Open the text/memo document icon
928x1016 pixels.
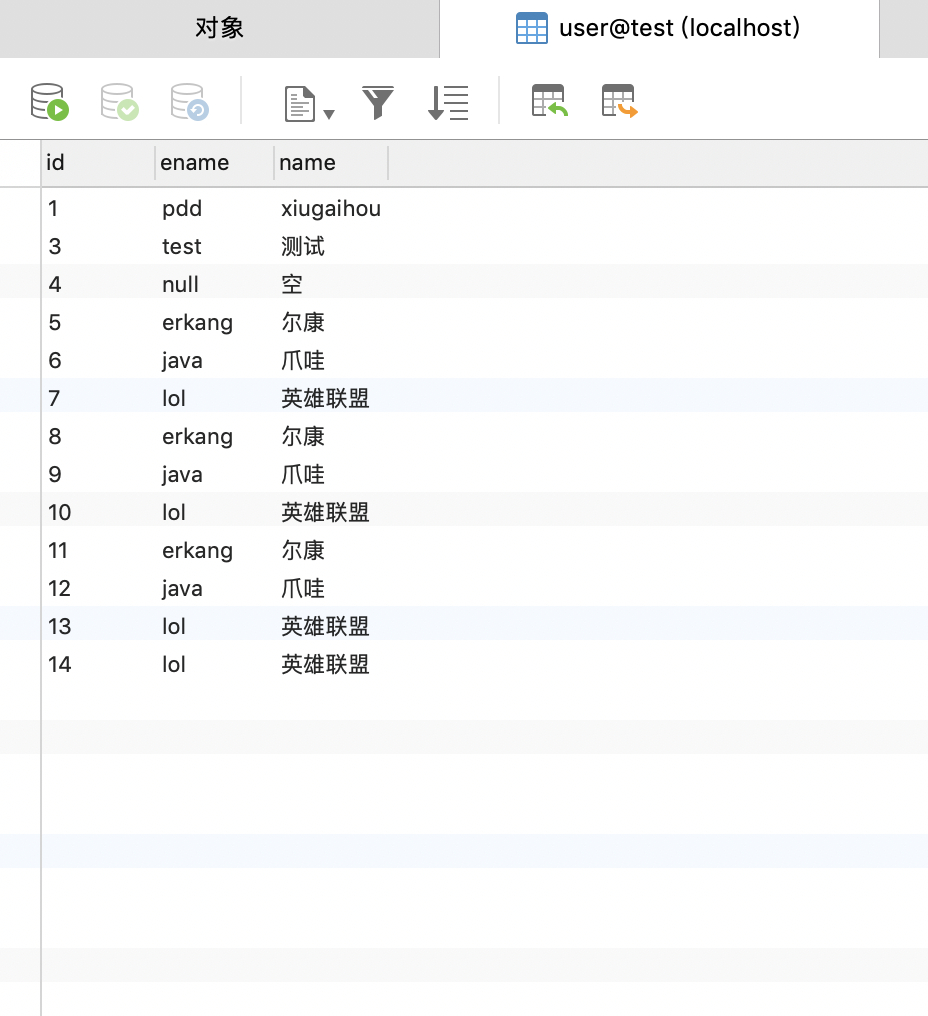click(299, 103)
